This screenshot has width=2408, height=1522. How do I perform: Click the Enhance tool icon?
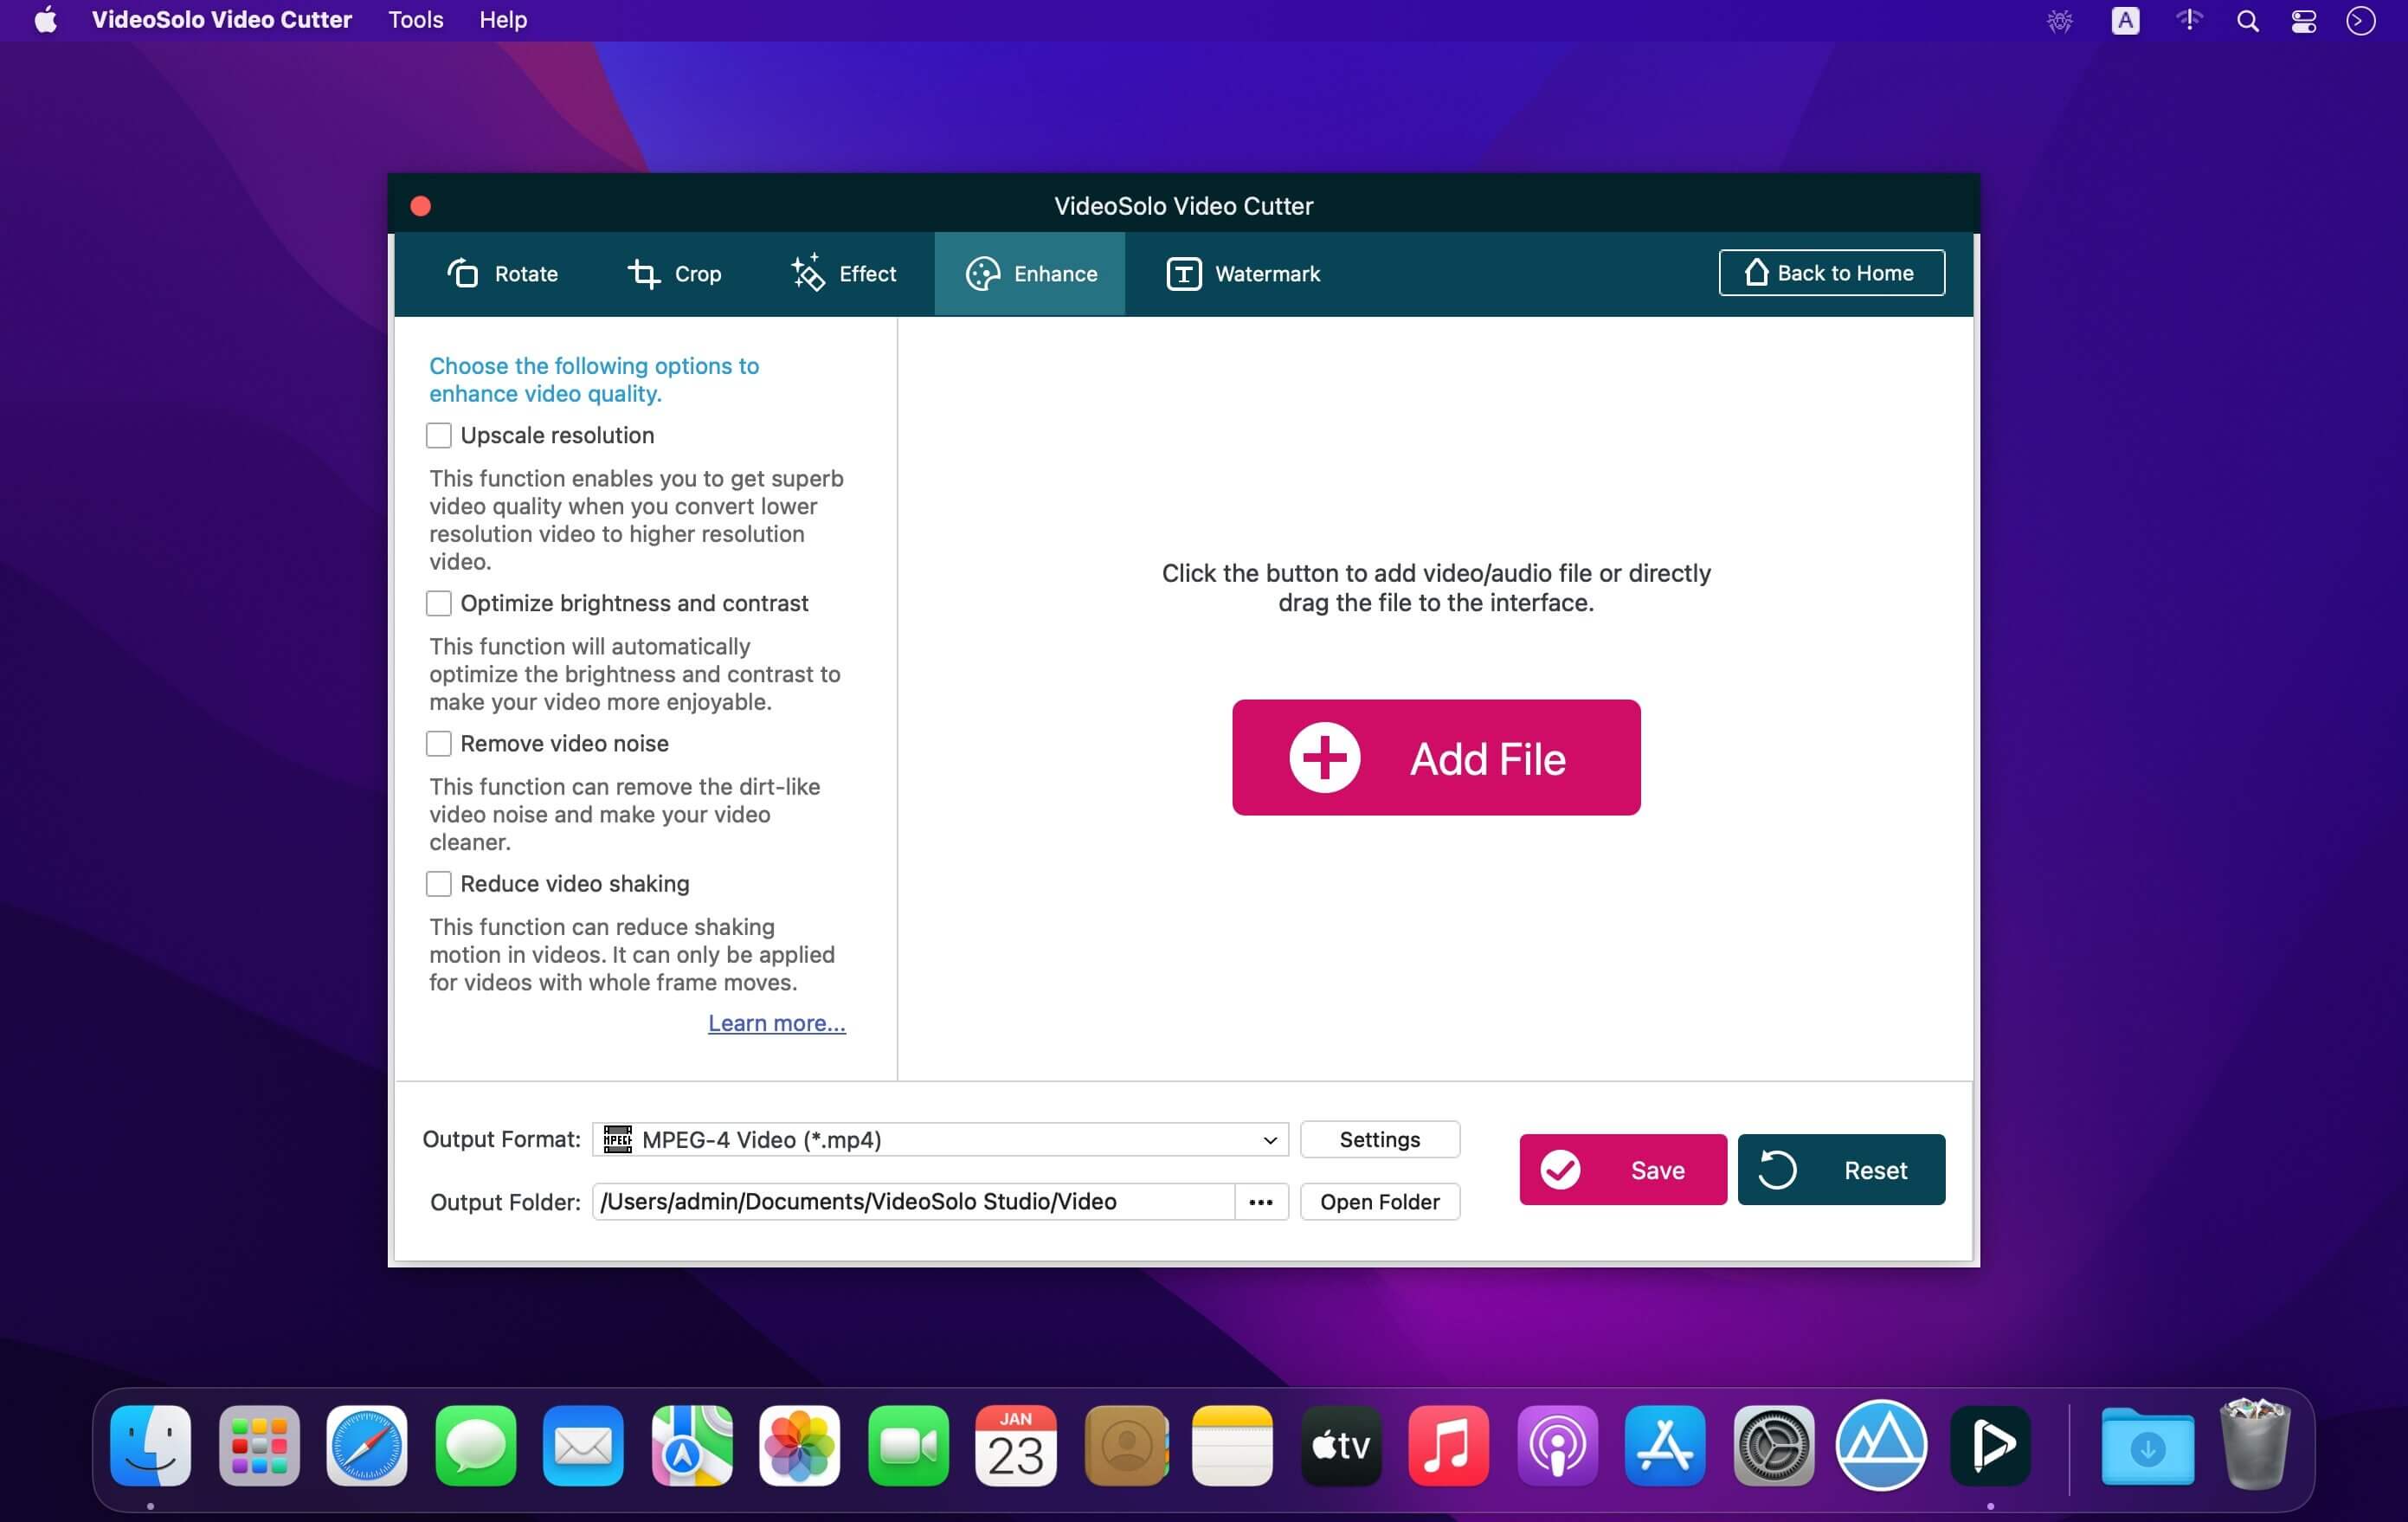tap(982, 272)
